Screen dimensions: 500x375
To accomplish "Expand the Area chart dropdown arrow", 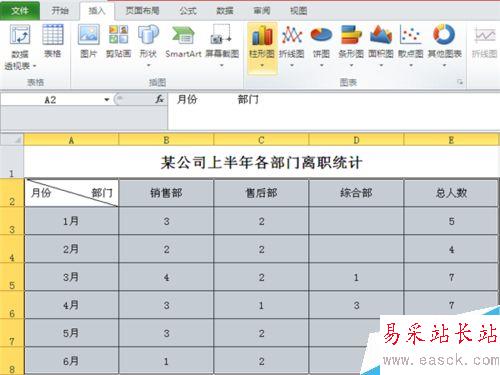I will (x=381, y=66).
